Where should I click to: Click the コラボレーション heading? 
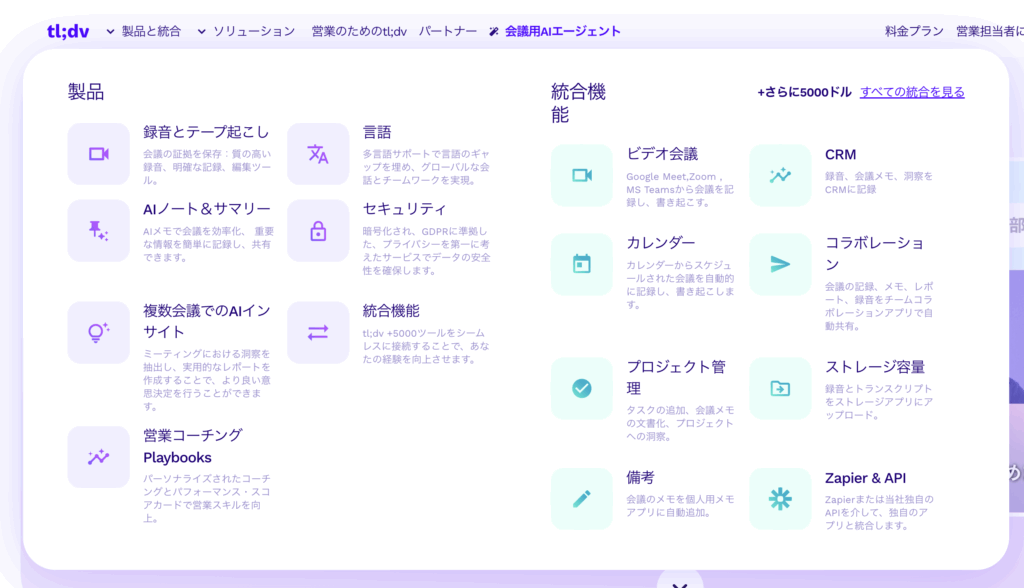[x=874, y=253]
